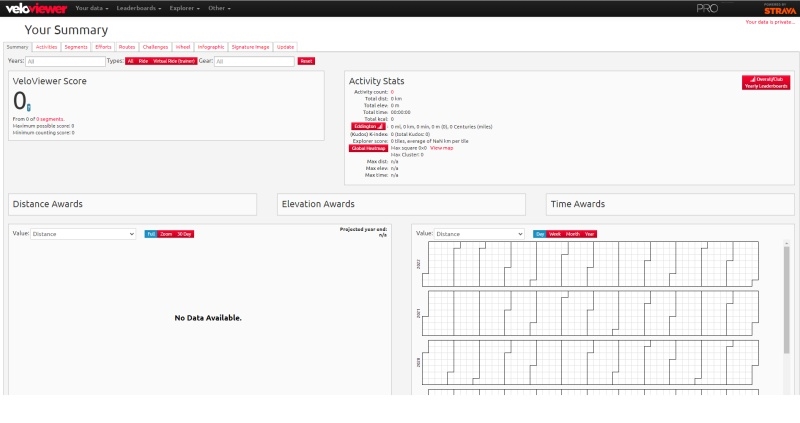Click the calendar panel vertical scrollbar
Screen dimensions: 800x423
786,301
